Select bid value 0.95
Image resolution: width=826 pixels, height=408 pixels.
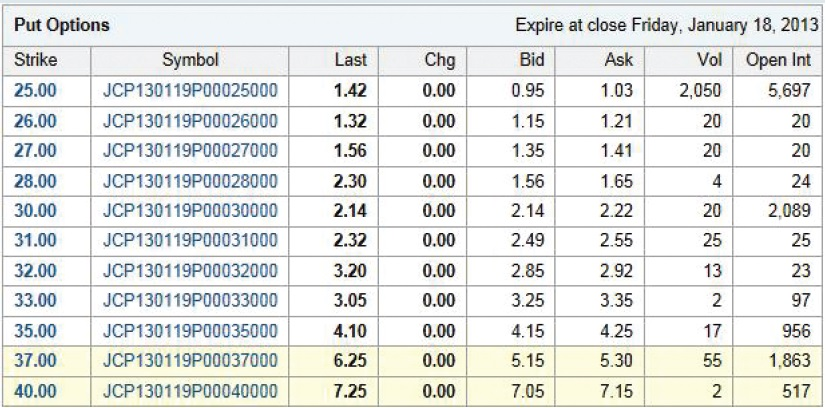[528, 91]
